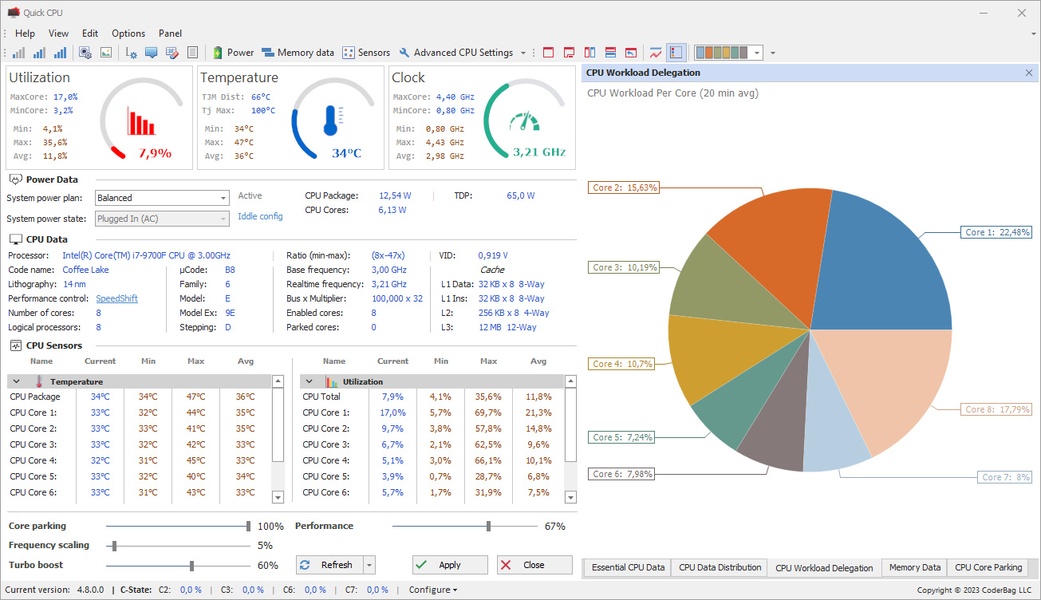Click the Turbo boost slider handle

190,566
